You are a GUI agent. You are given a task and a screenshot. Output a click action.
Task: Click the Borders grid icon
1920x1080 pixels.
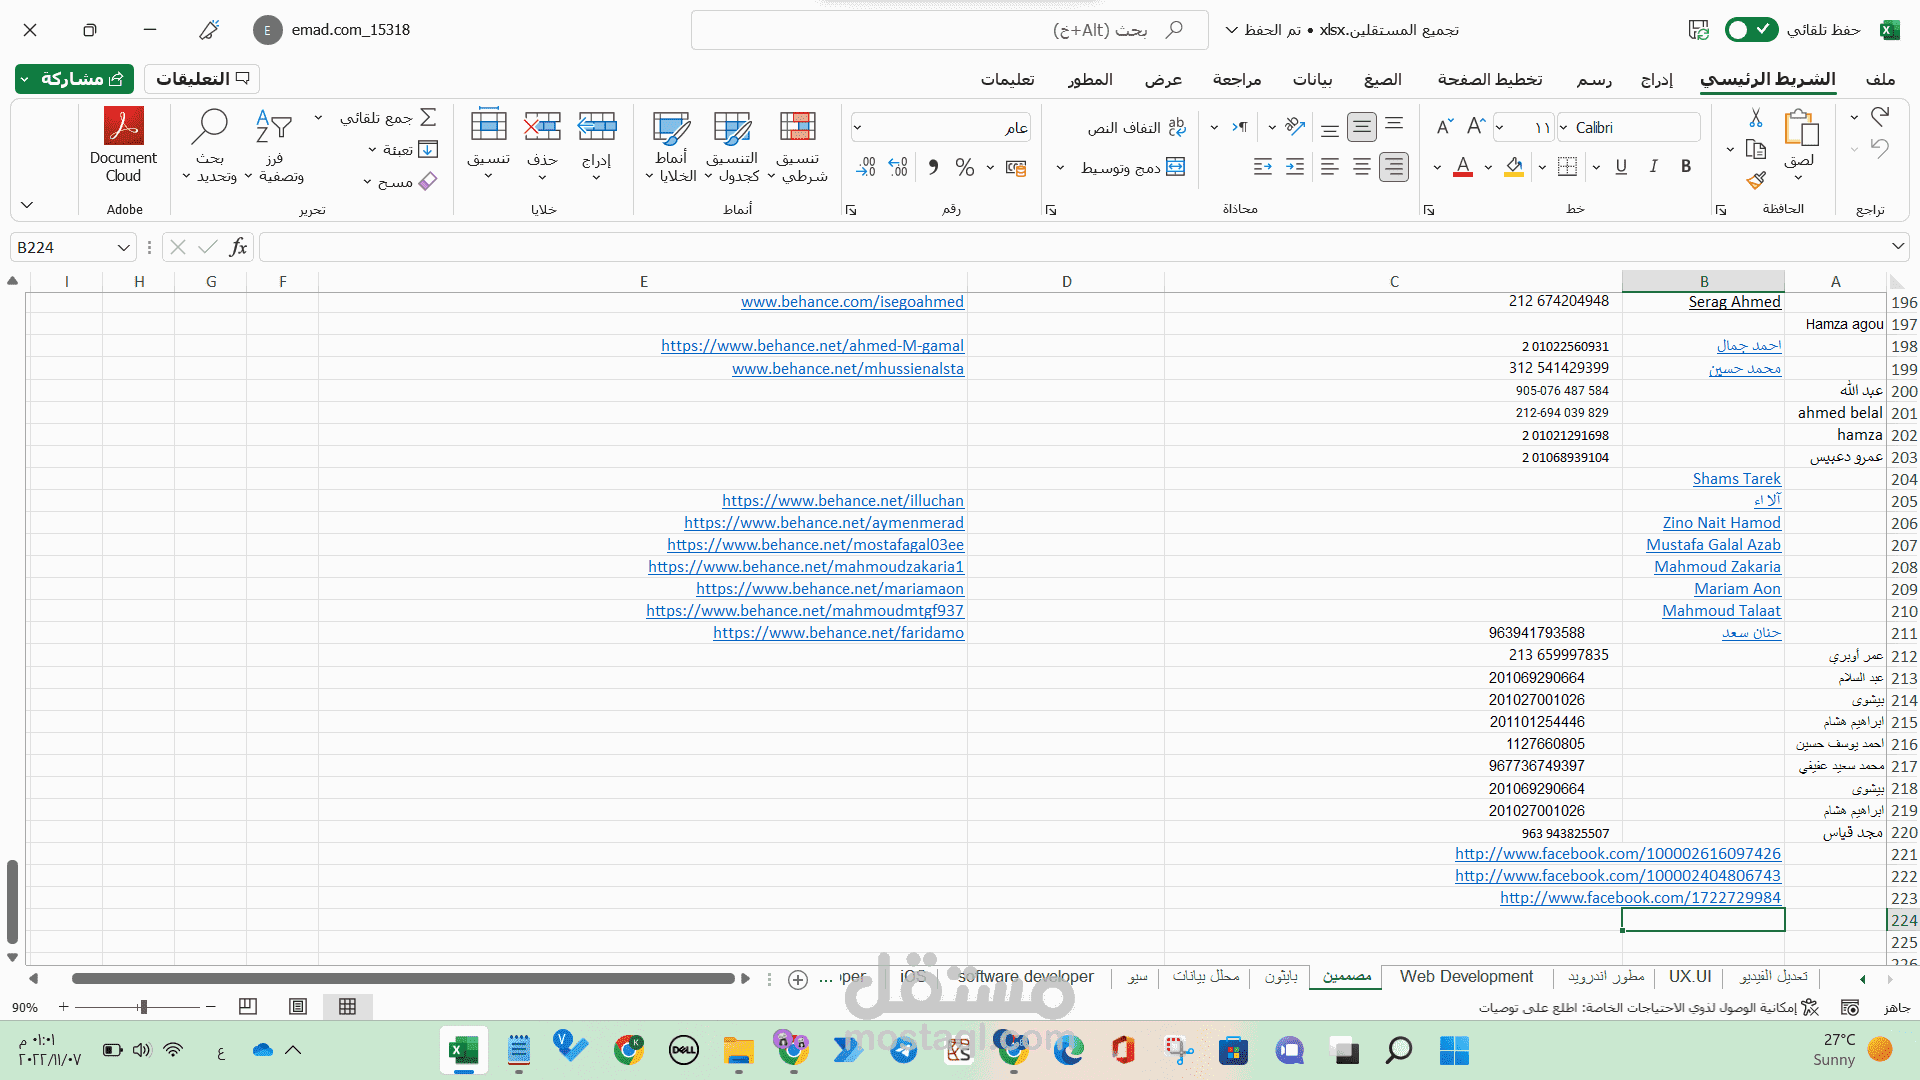click(x=1568, y=167)
